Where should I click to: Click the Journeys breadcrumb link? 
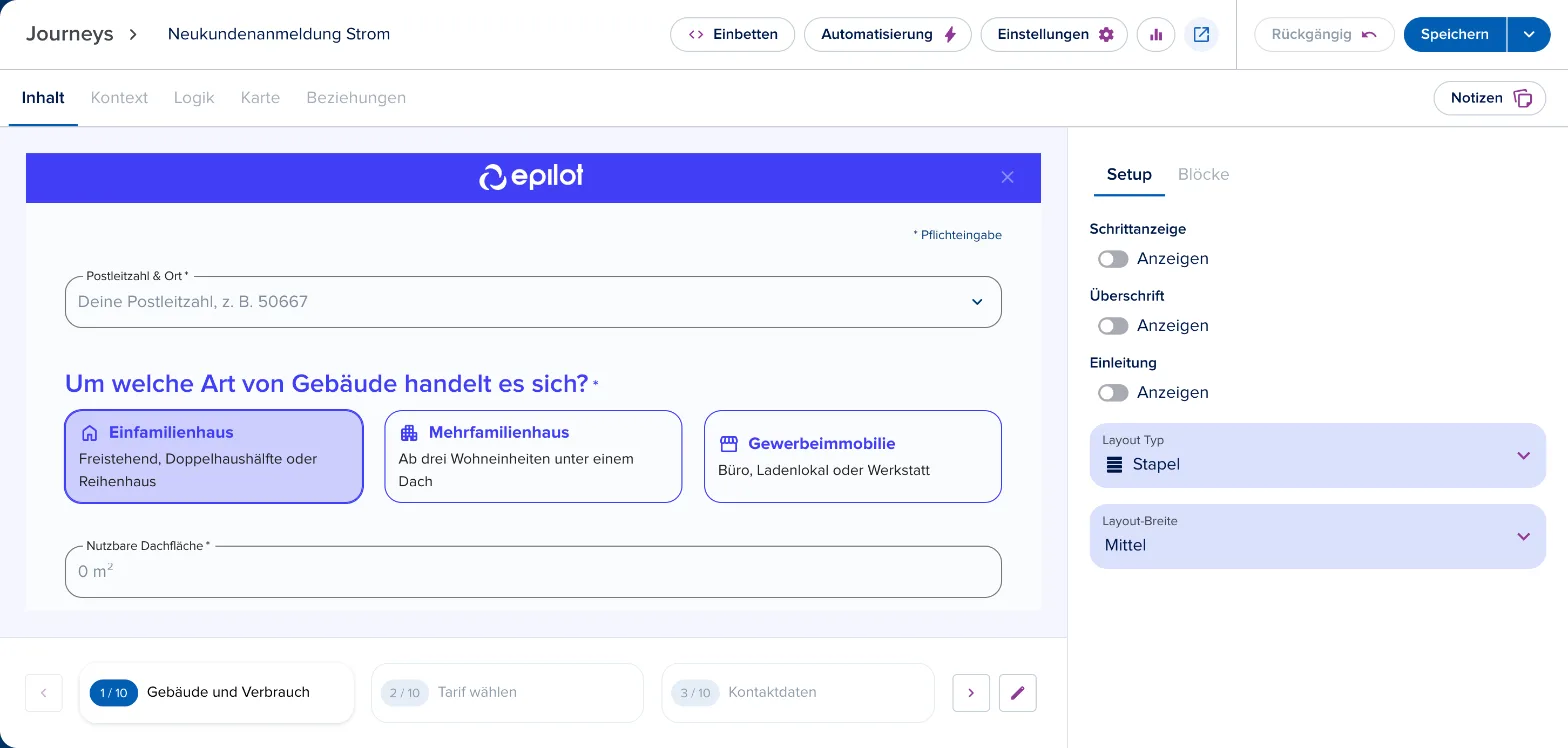pos(70,34)
